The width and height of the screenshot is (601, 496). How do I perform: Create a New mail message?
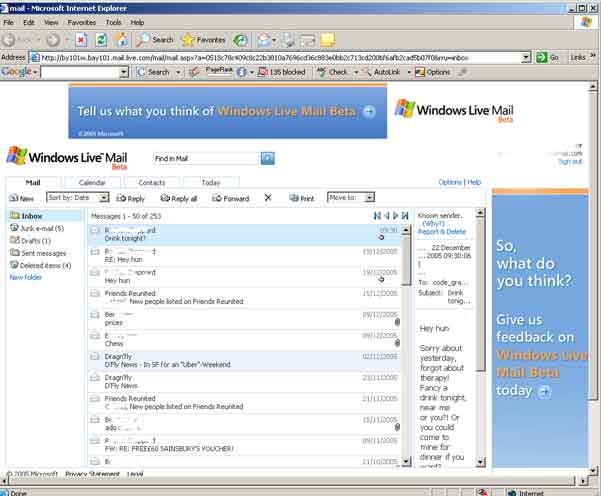(21, 198)
